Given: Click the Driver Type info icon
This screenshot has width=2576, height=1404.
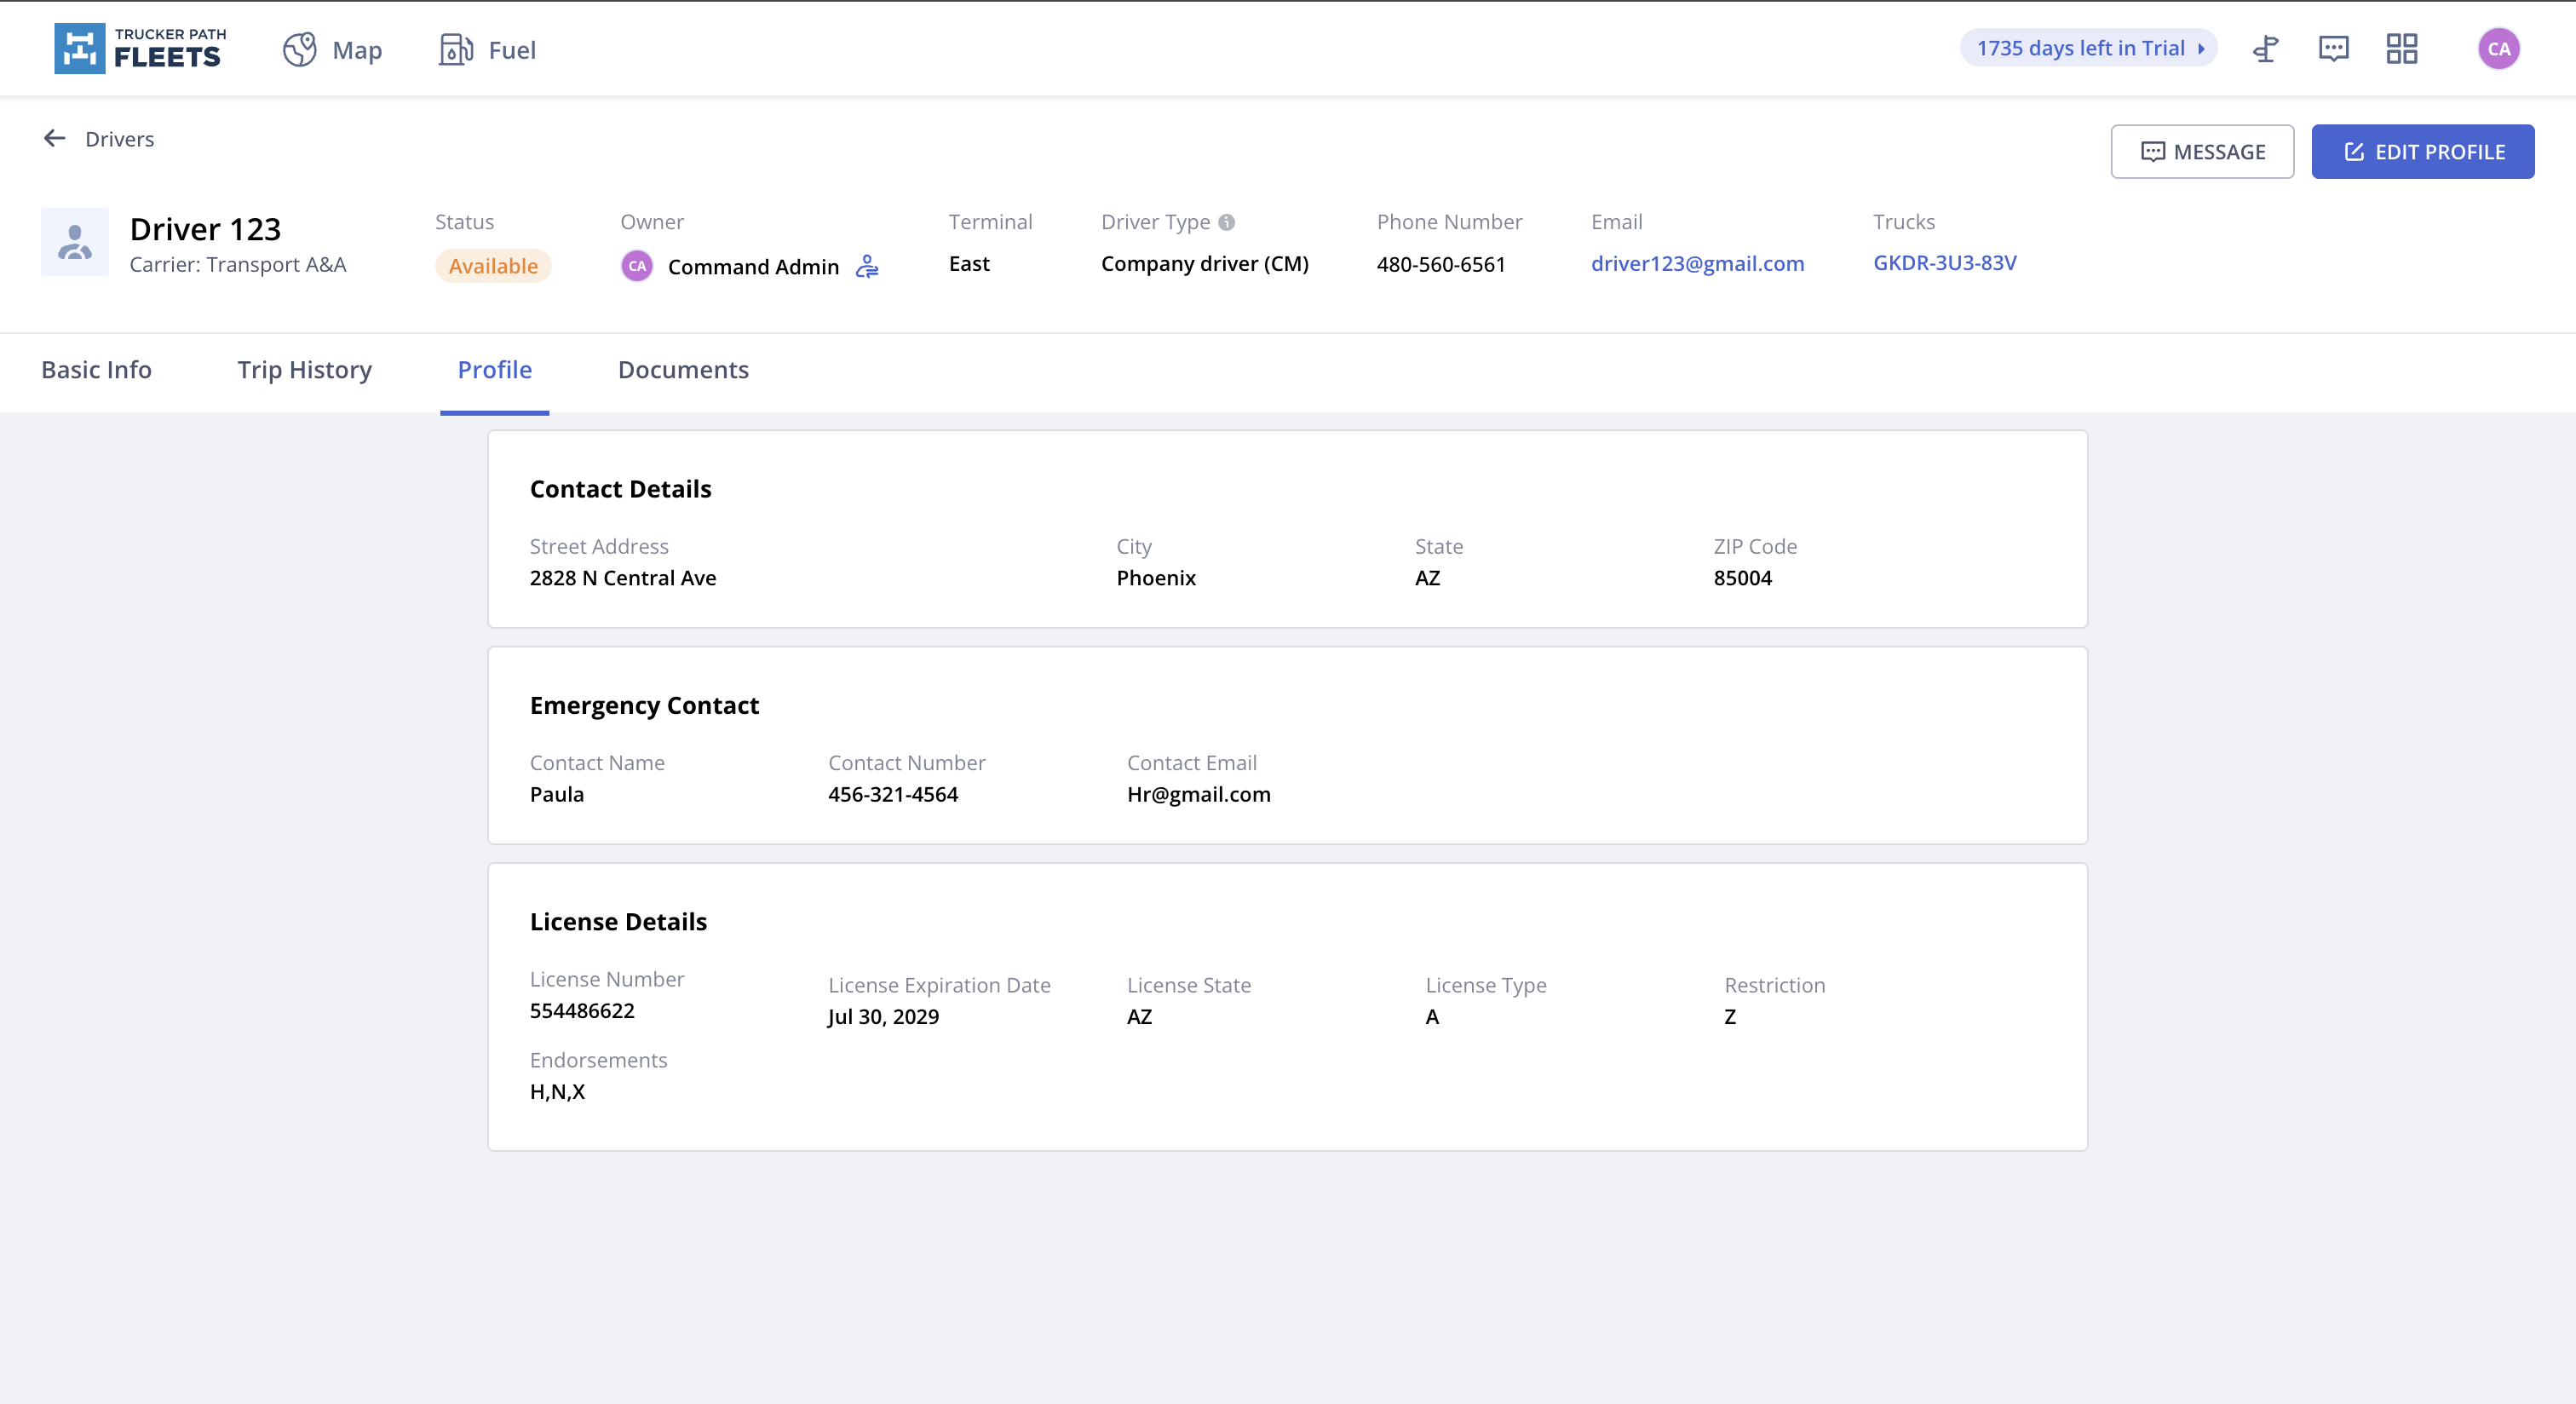Looking at the screenshot, I should [x=1227, y=222].
